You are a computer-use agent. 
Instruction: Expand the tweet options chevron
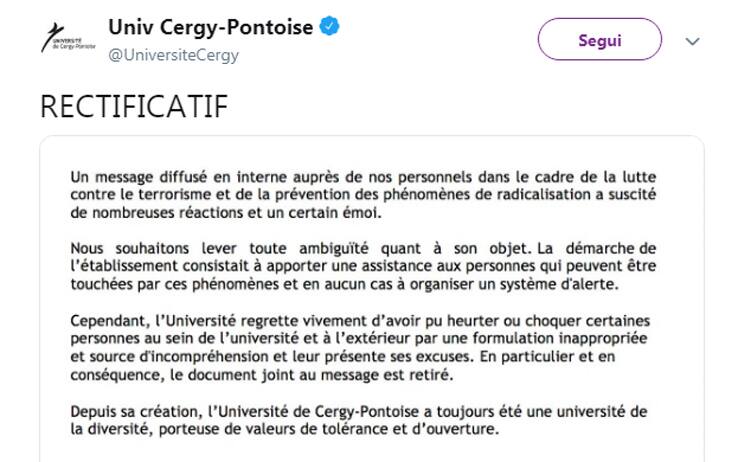click(691, 41)
